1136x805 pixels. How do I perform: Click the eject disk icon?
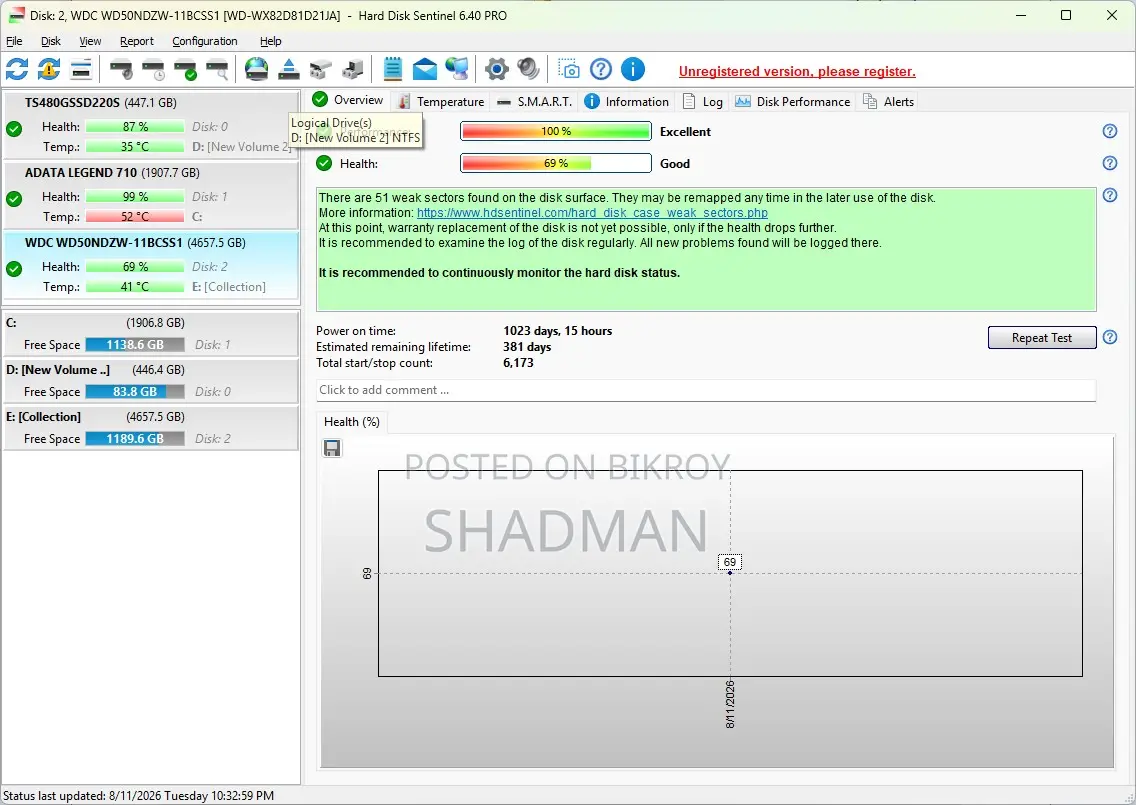click(288, 70)
